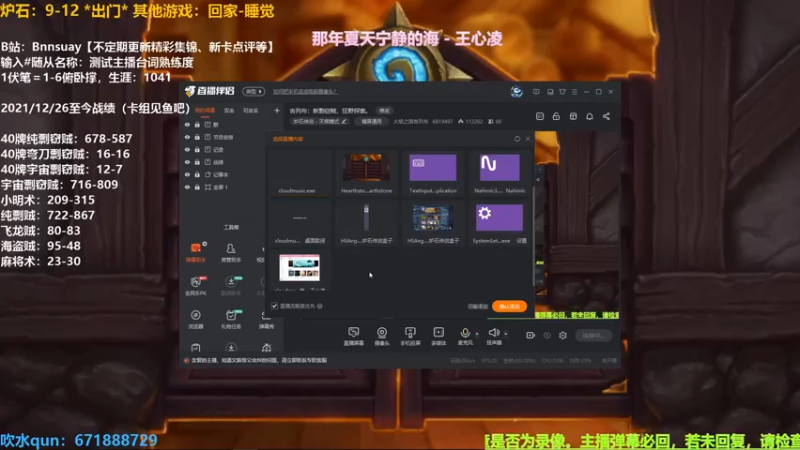Select the cloudmusic 桌面歌词 tile
Image resolution: width=800 pixels, height=450 pixels.
click(299, 223)
